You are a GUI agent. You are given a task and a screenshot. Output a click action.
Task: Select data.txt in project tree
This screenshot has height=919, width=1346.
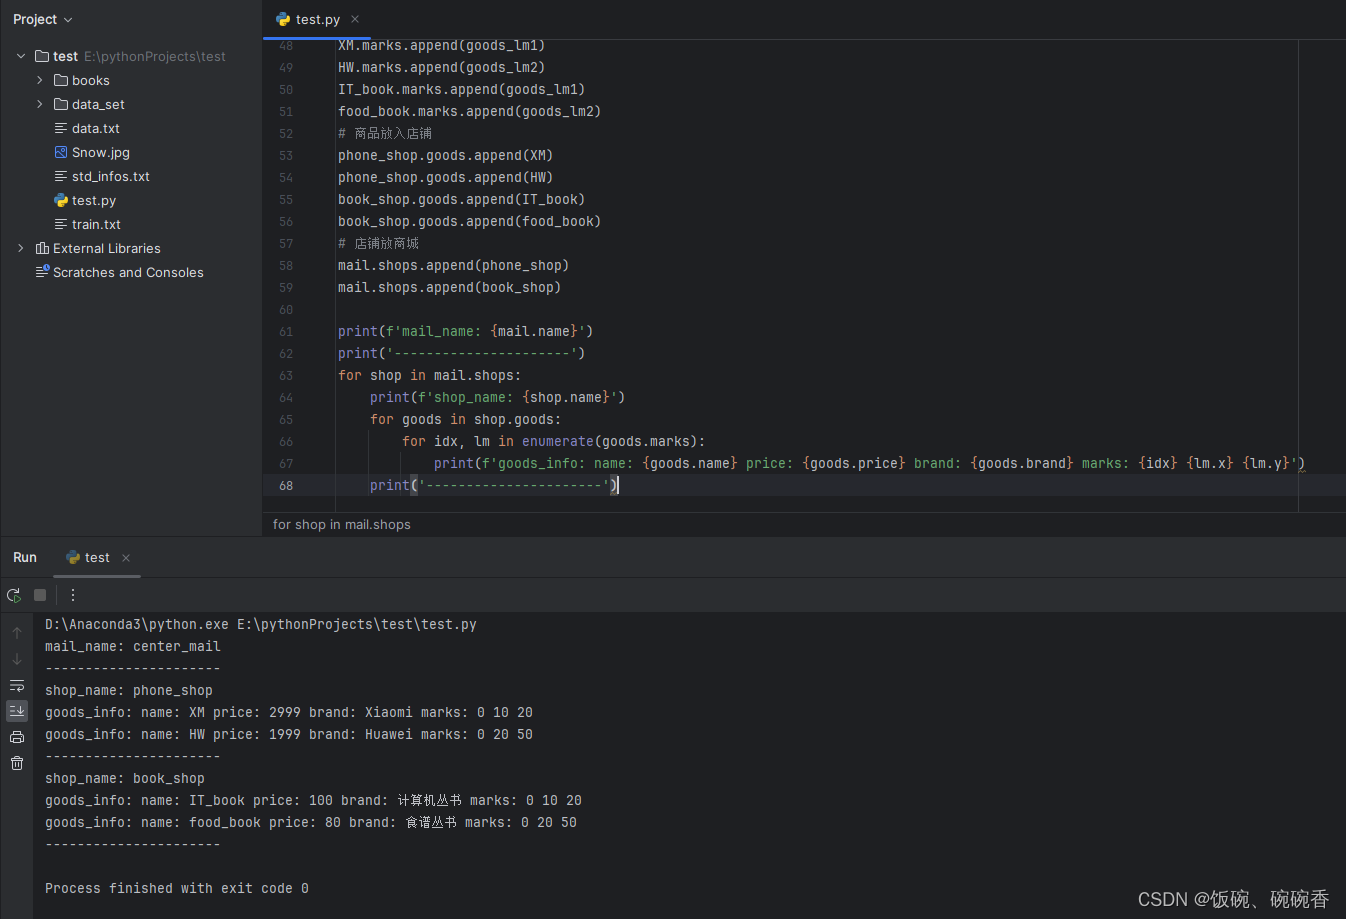[x=96, y=128]
